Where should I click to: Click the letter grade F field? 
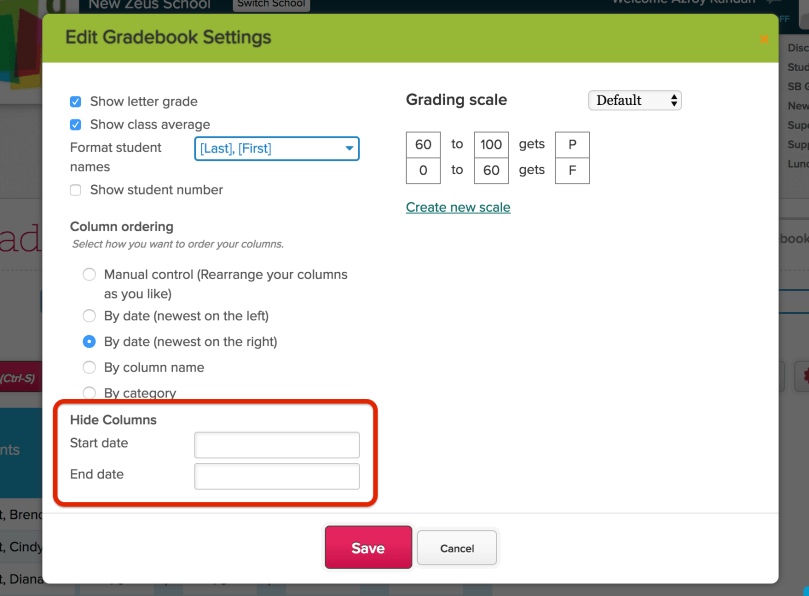click(x=572, y=170)
